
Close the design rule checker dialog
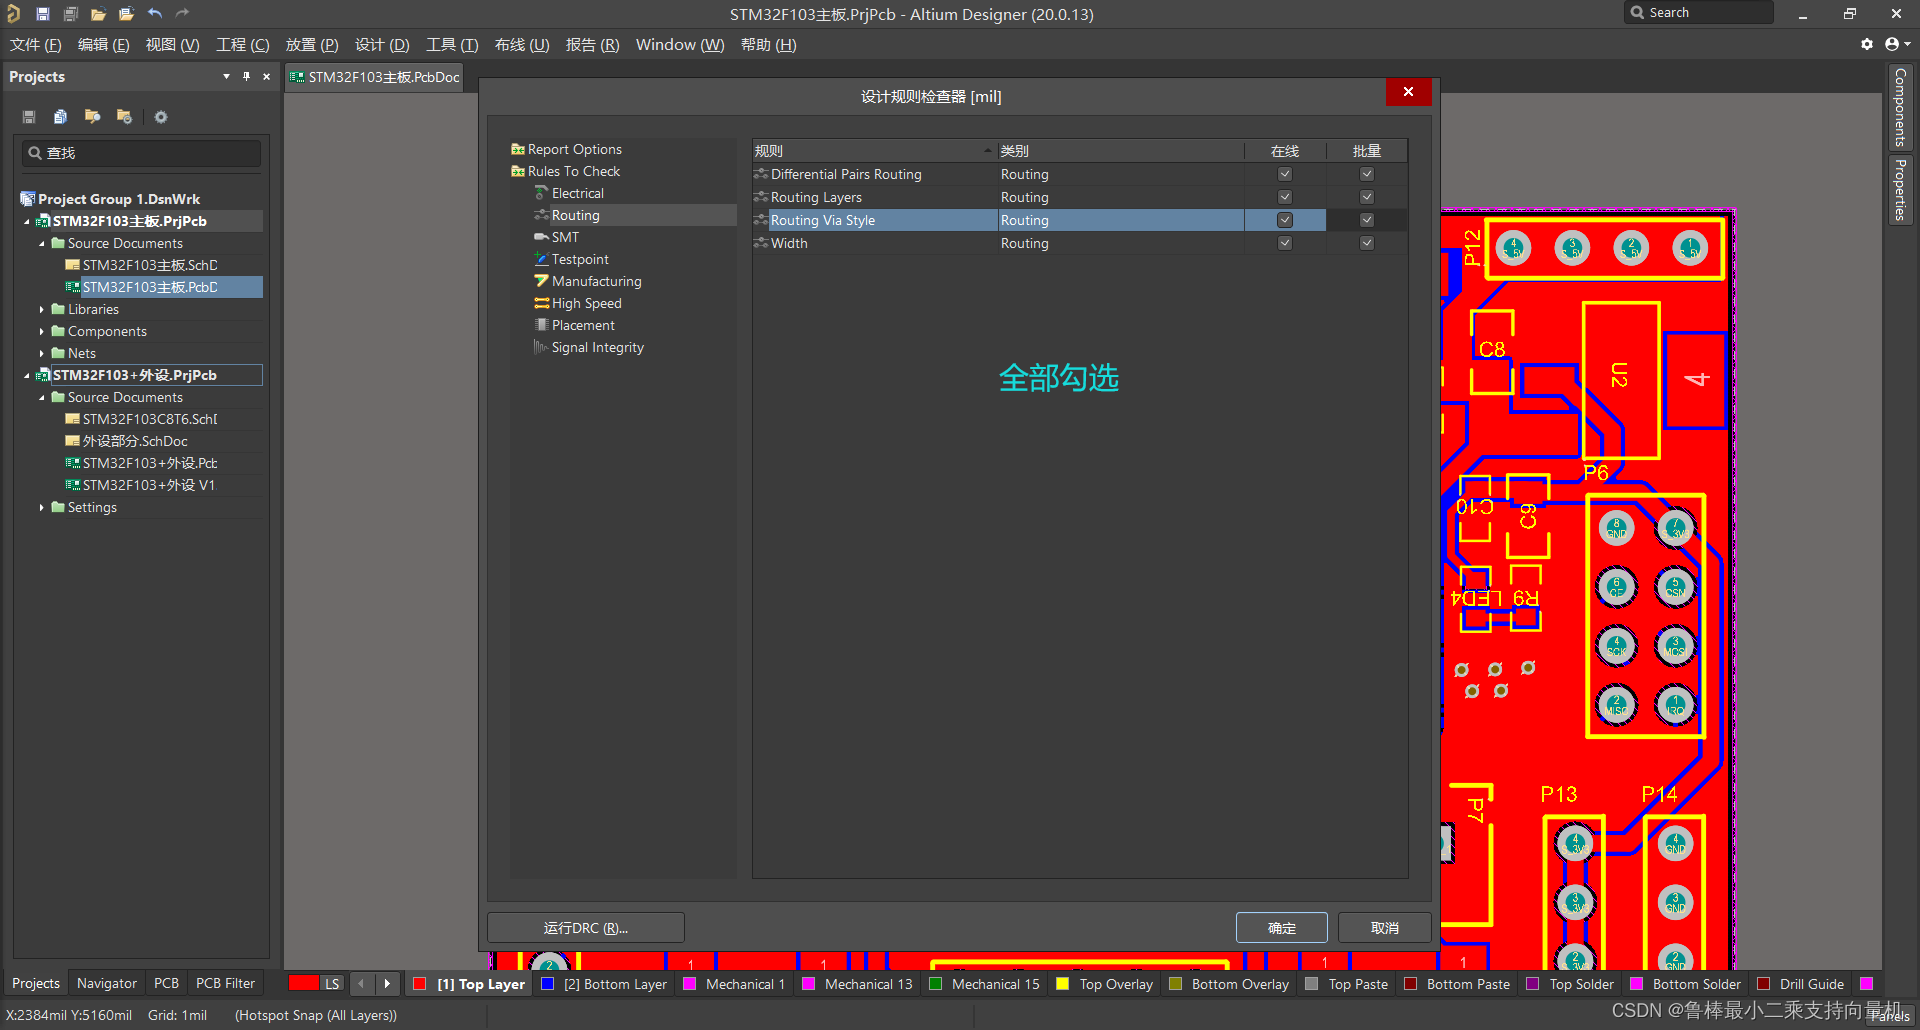pos(1408,92)
